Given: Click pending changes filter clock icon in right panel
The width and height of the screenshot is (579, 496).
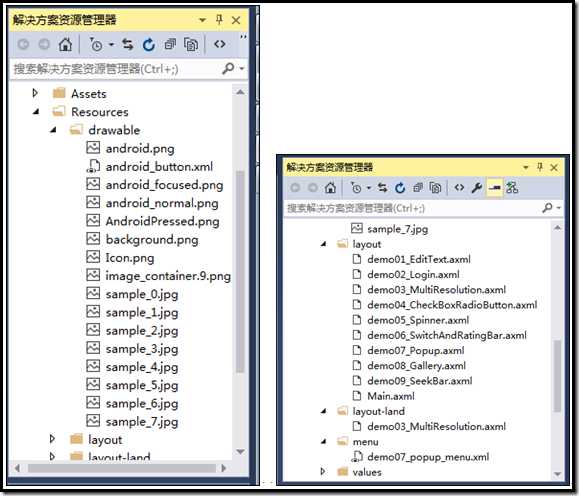Looking at the screenshot, I should [356, 188].
